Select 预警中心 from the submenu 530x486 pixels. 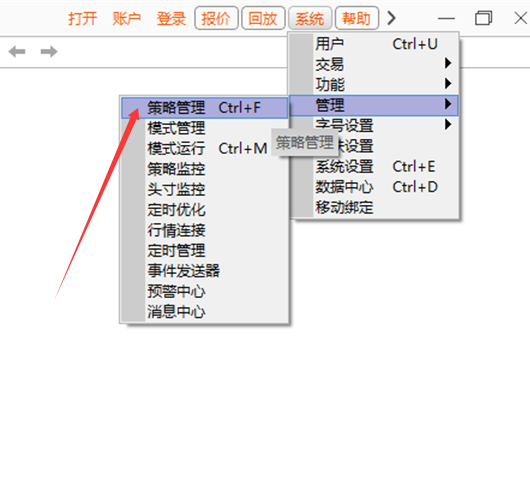coord(204,291)
